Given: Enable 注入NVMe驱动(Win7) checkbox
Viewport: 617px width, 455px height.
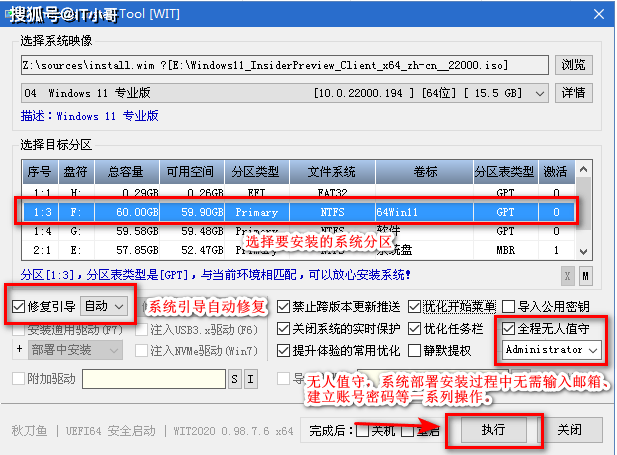Looking at the screenshot, I should coord(141,350).
